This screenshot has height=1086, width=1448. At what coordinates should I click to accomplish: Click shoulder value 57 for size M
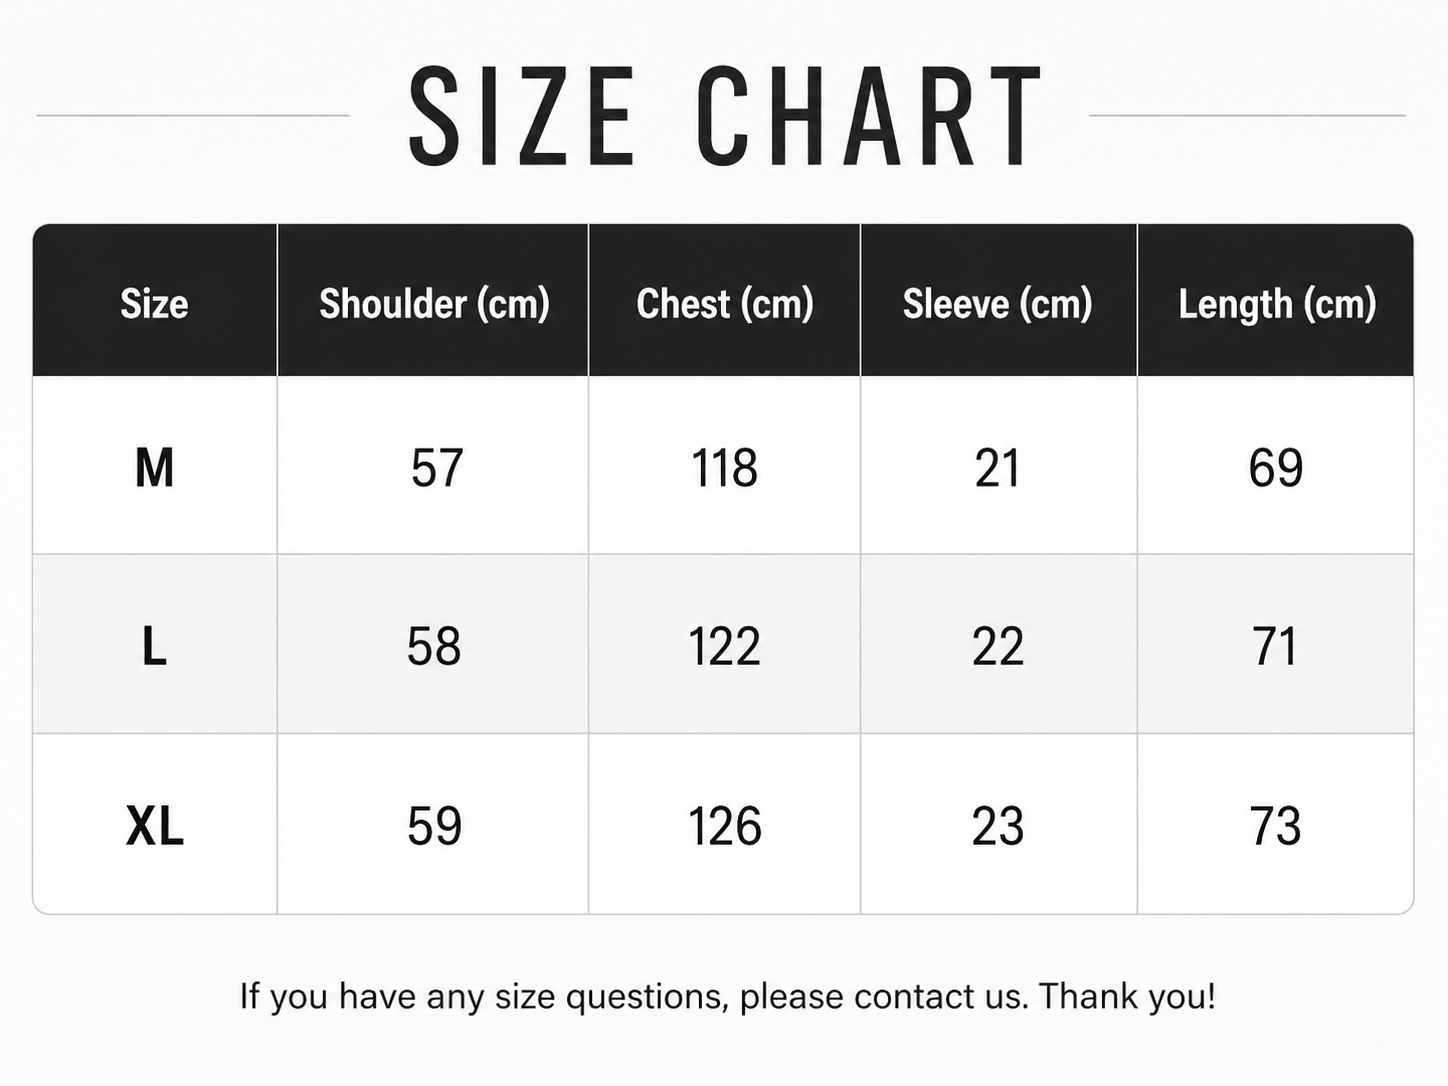tap(437, 467)
